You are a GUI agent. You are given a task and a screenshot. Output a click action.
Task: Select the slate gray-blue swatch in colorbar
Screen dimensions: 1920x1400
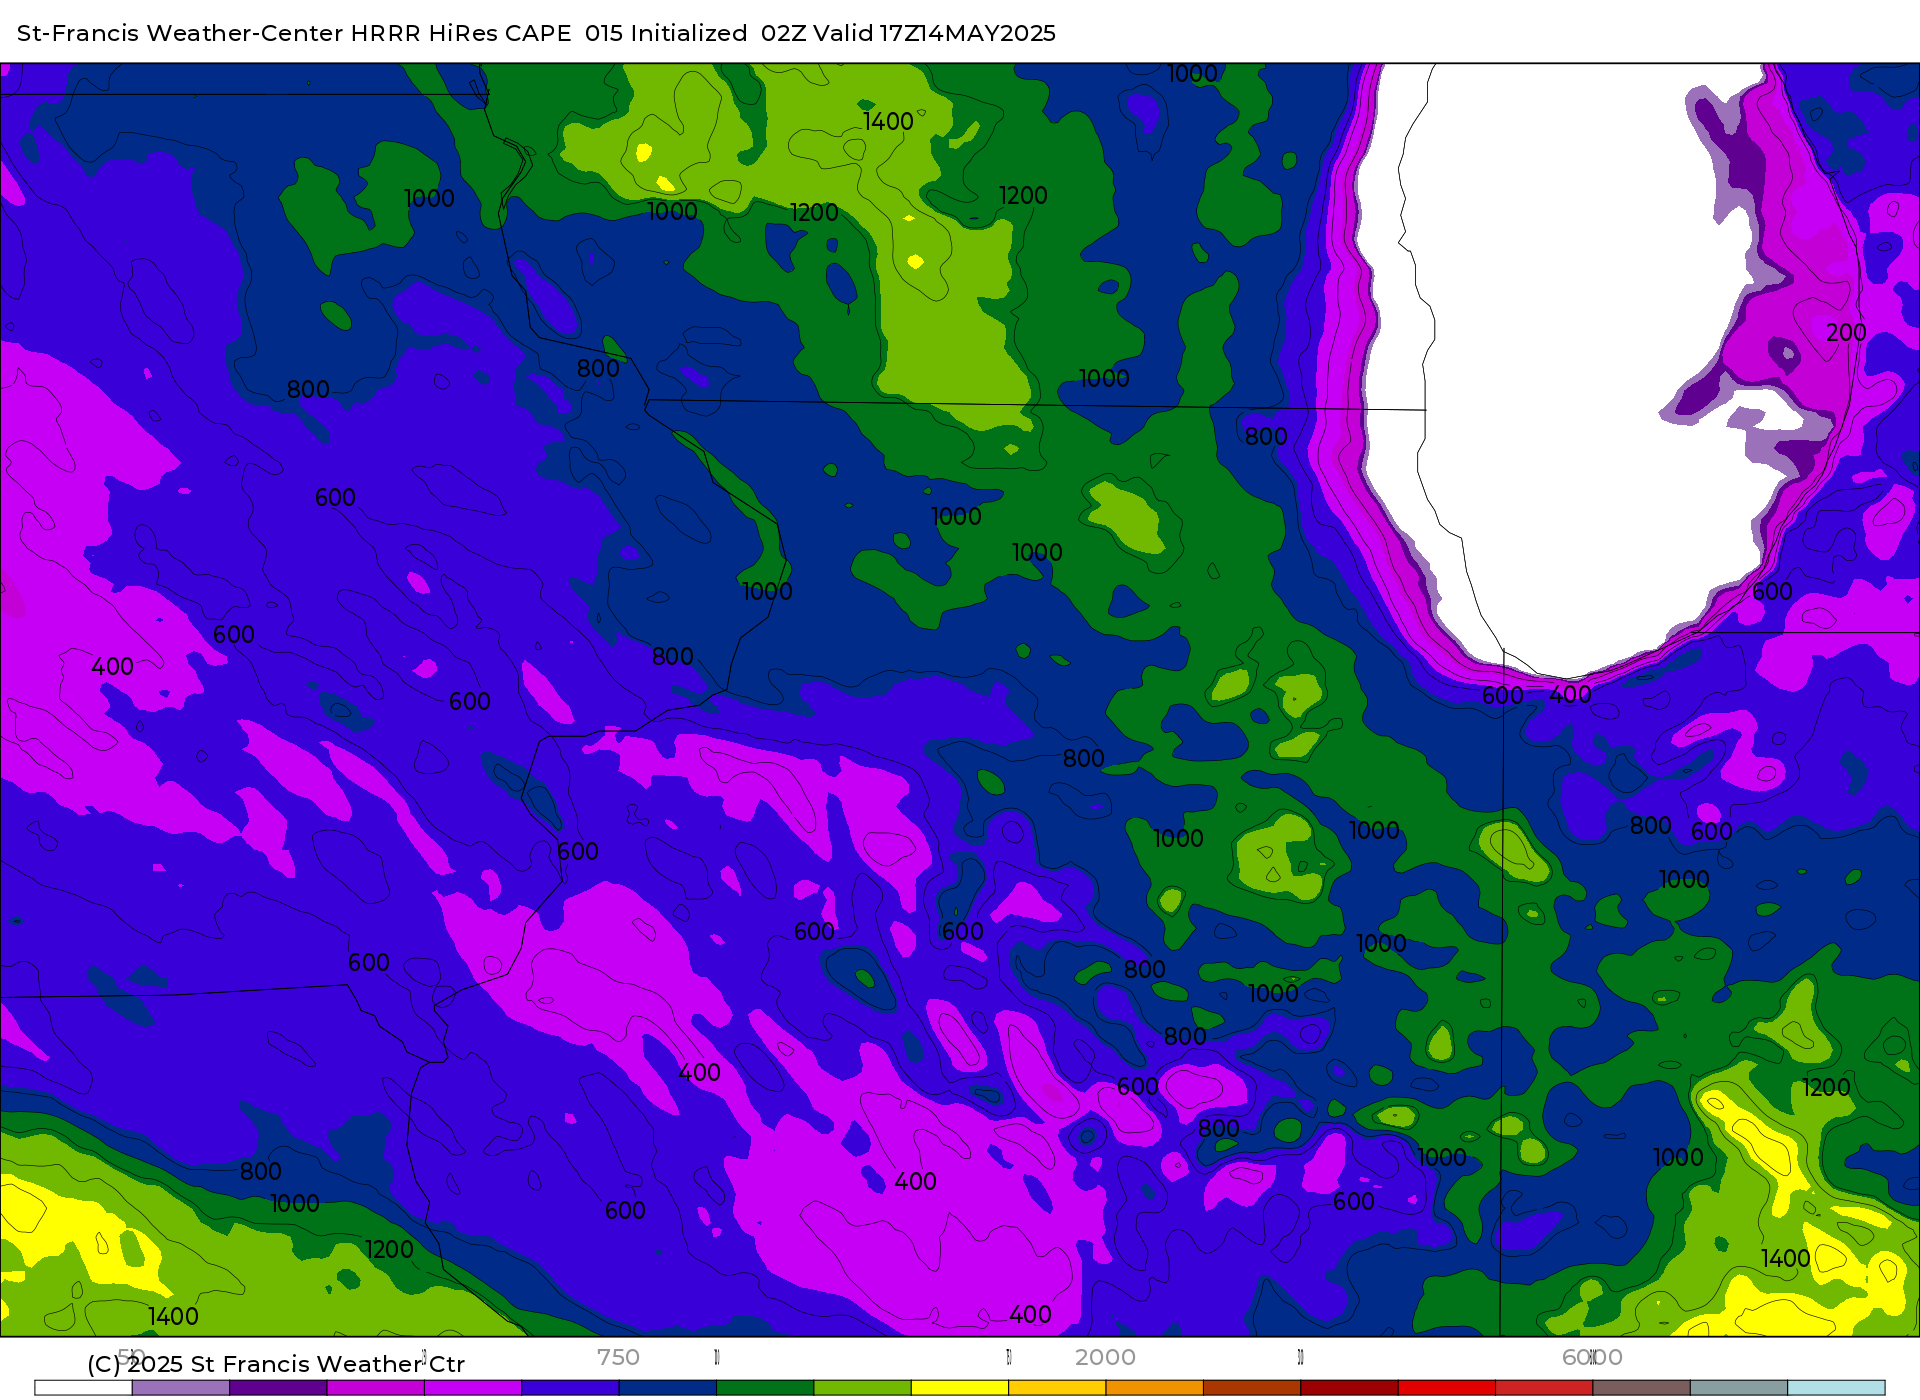point(1739,1388)
